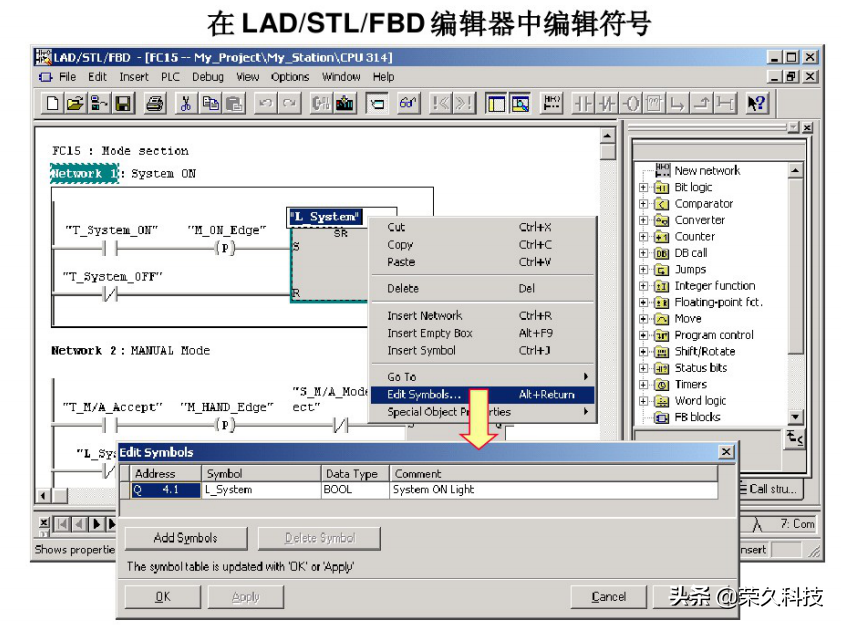The height and width of the screenshot is (625, 841).
Task: Choose Insert Network in context menu
Action: pos(483,316)
